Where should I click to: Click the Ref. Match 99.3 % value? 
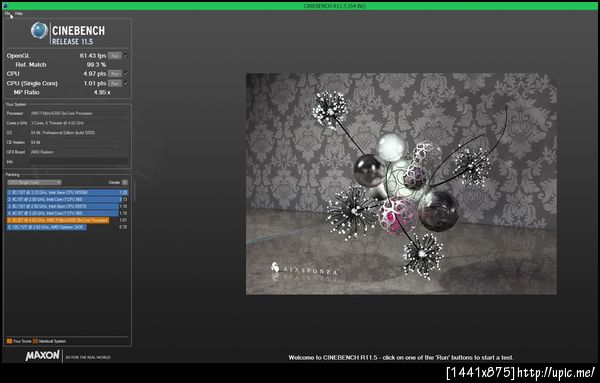[x=96, y=65]
